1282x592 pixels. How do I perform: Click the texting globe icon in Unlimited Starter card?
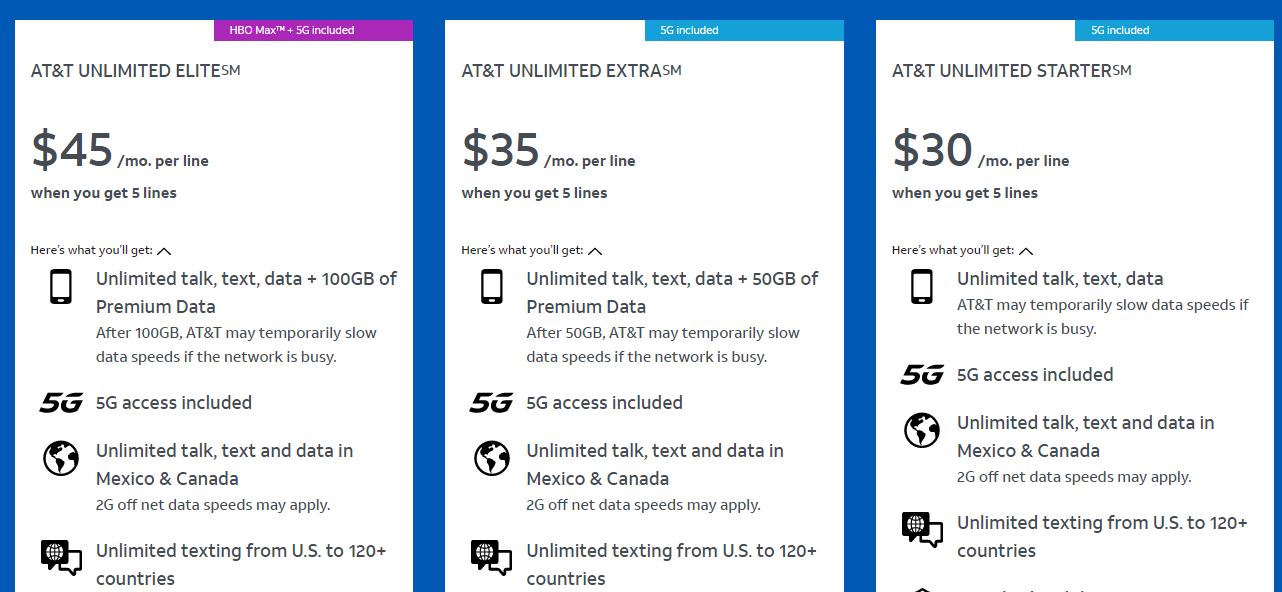922,529
